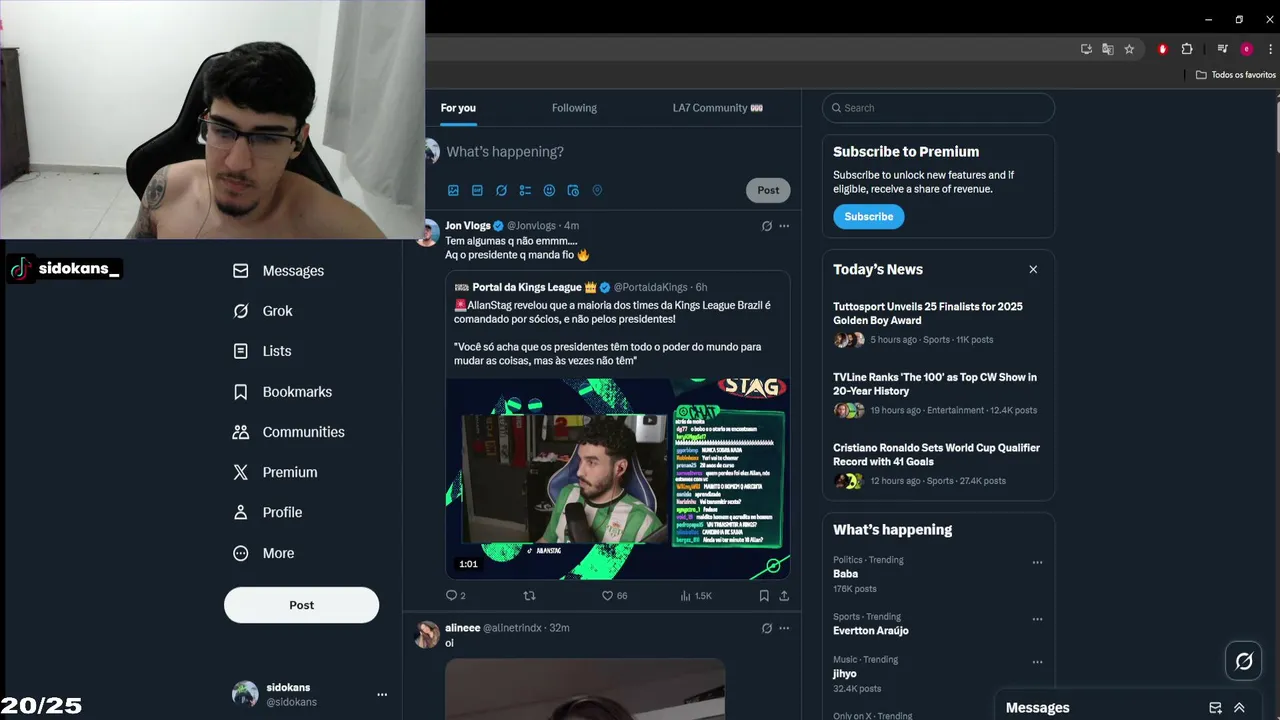The image size is (1280, 720).
Task: Add a poll to the post
Action: pos(525,190)
